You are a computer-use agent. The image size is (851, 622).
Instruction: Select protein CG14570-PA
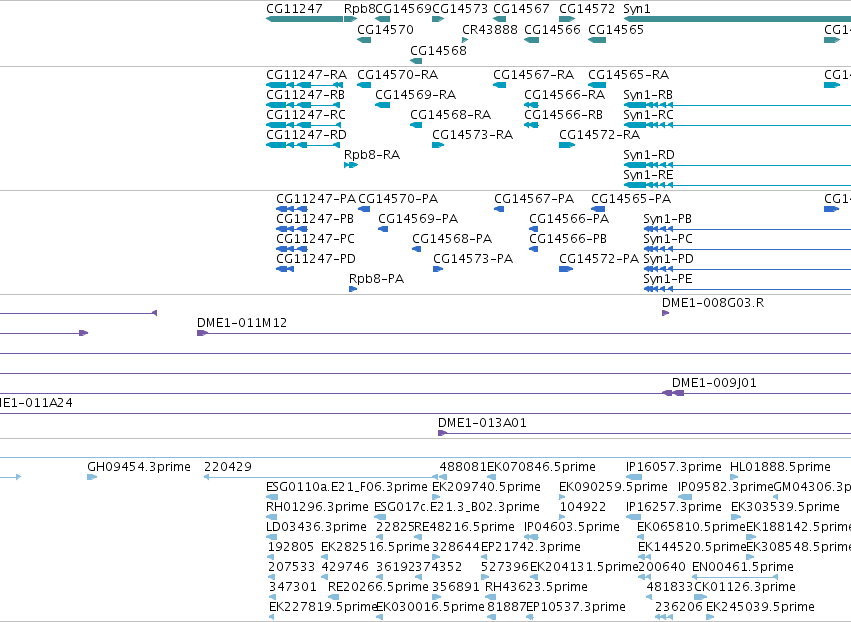coord(398,199)
